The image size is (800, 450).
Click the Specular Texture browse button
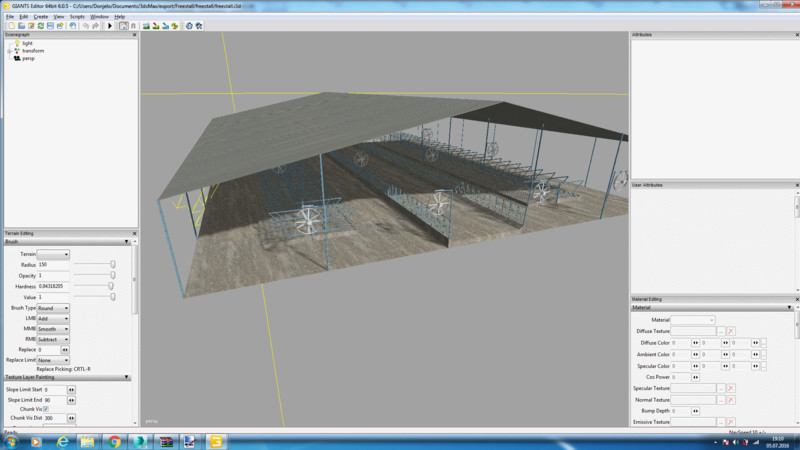(720, 388)
